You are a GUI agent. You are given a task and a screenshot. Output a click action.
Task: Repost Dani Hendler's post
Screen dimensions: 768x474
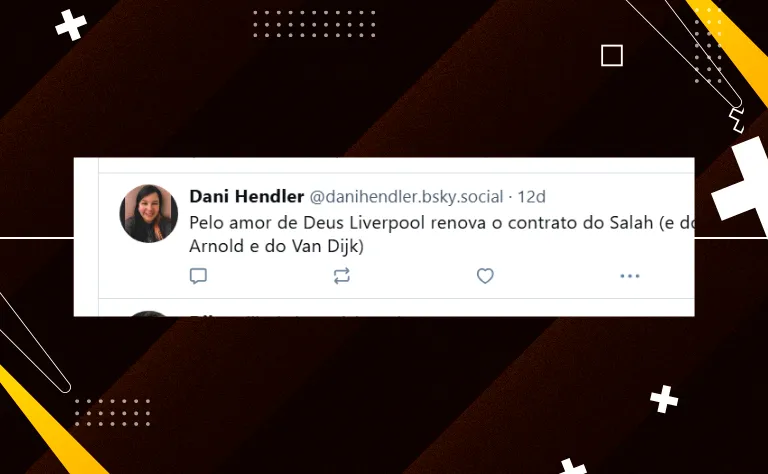341,276
